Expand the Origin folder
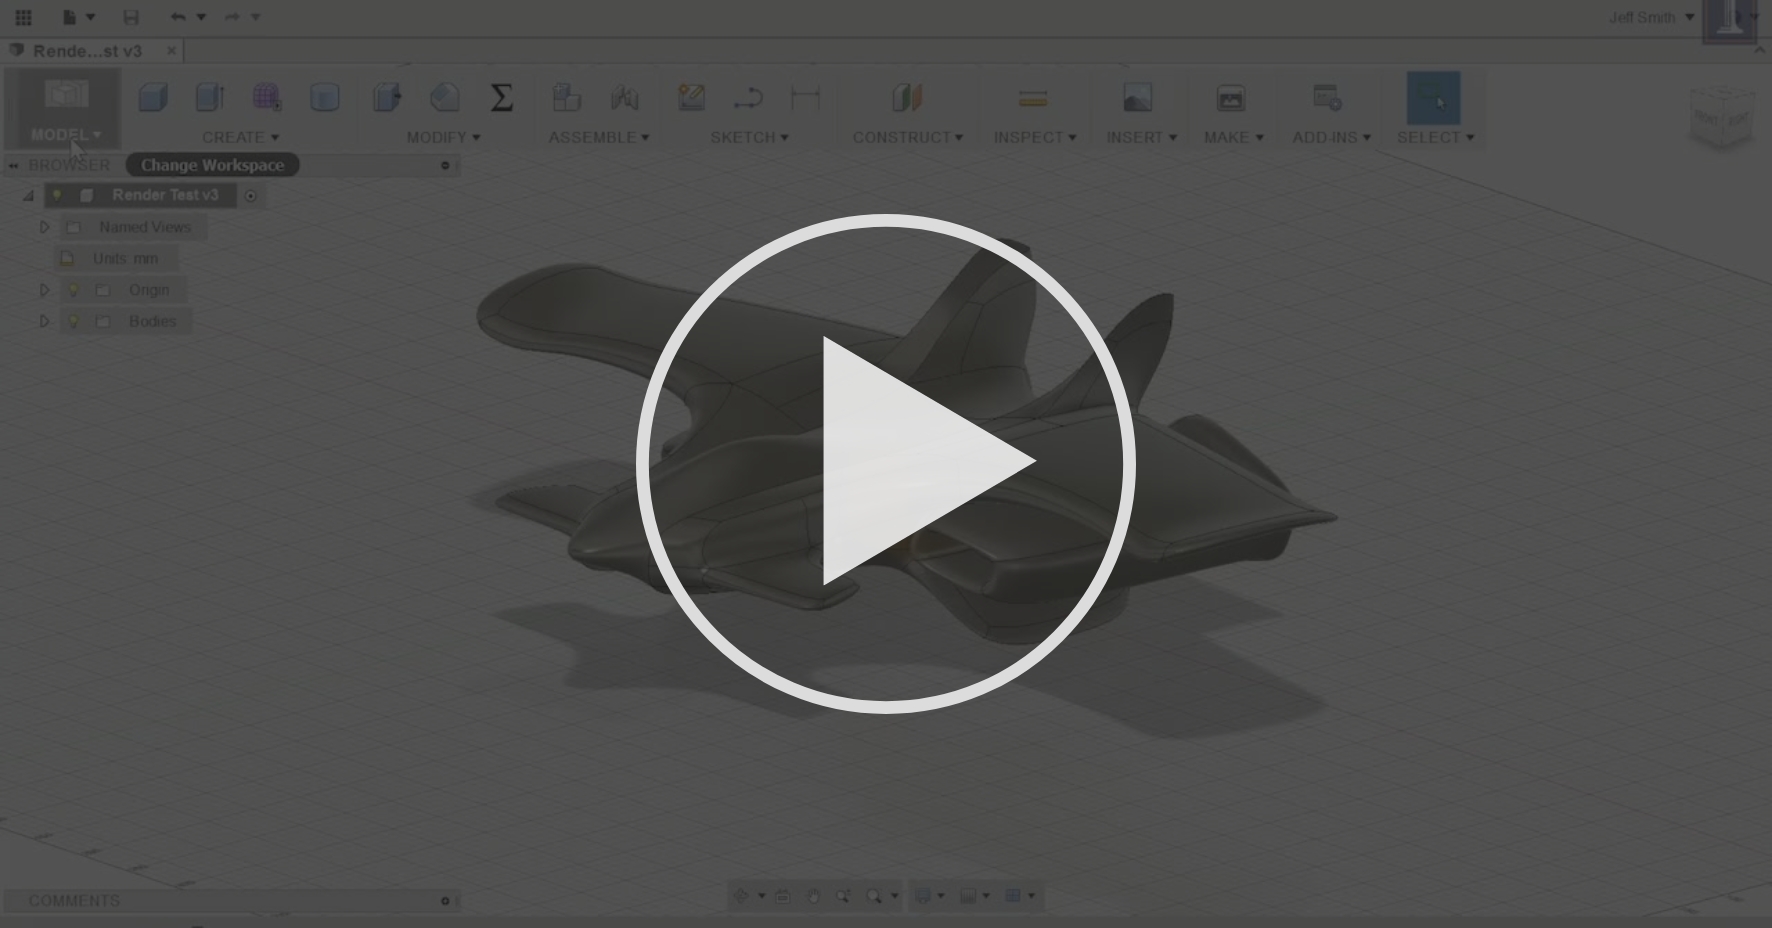 (44, 290)
